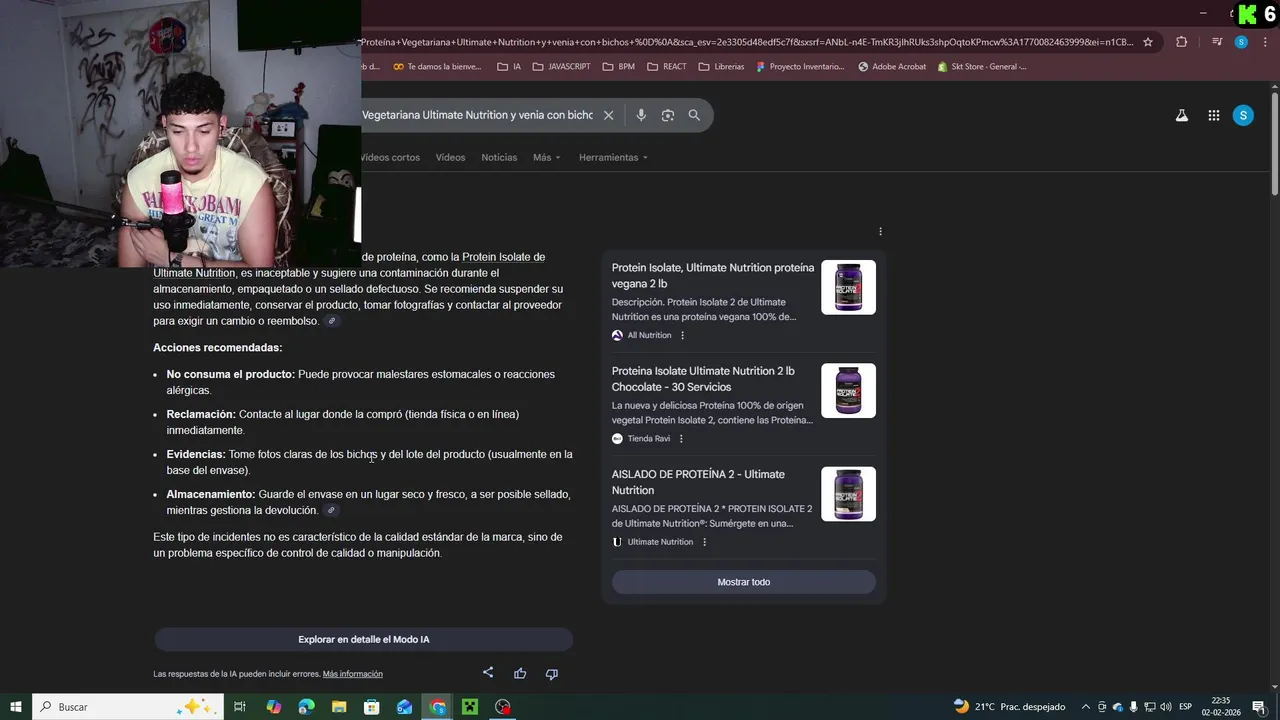Open the 'JAVASCRIPT' bookmarks folder
1280x720 pixels.
point(562,67)
